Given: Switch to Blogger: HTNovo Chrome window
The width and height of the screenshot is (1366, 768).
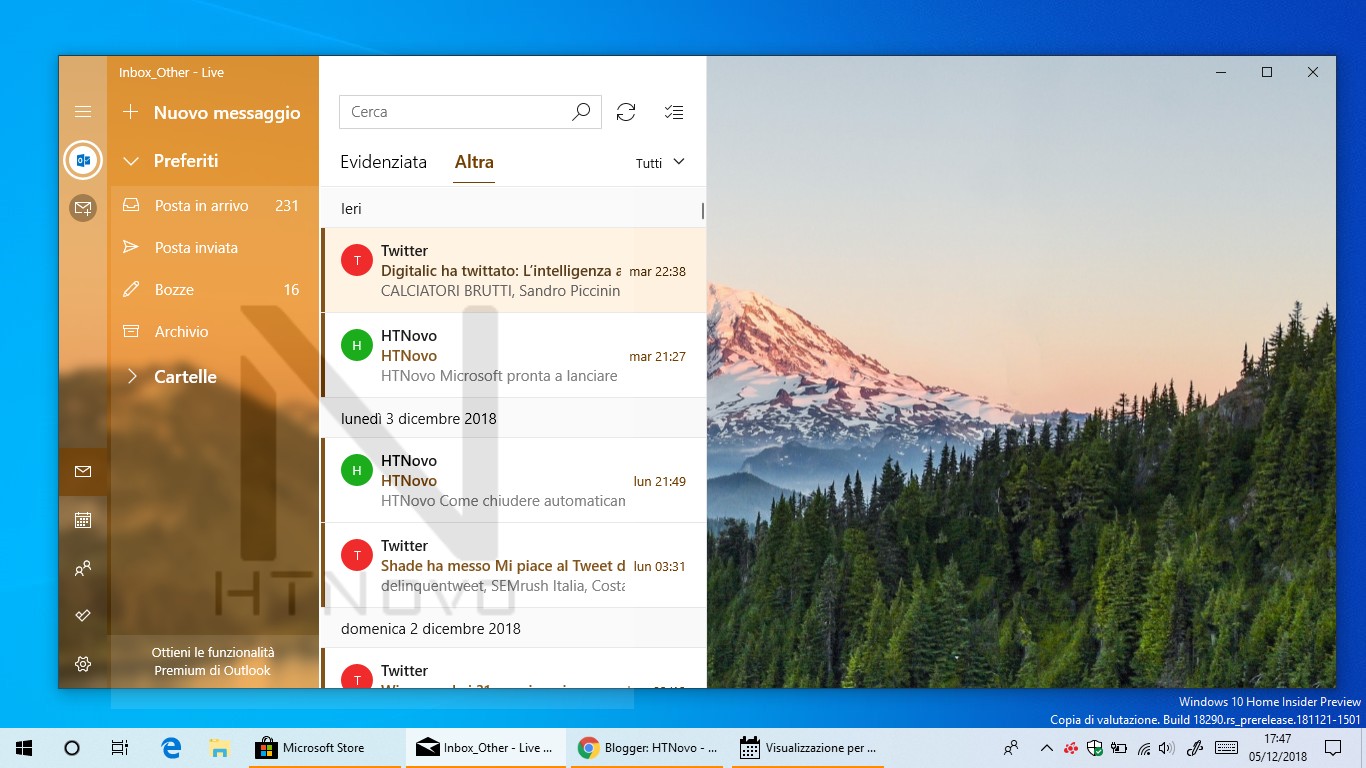Looking at the screenshot, I should 648,748.
